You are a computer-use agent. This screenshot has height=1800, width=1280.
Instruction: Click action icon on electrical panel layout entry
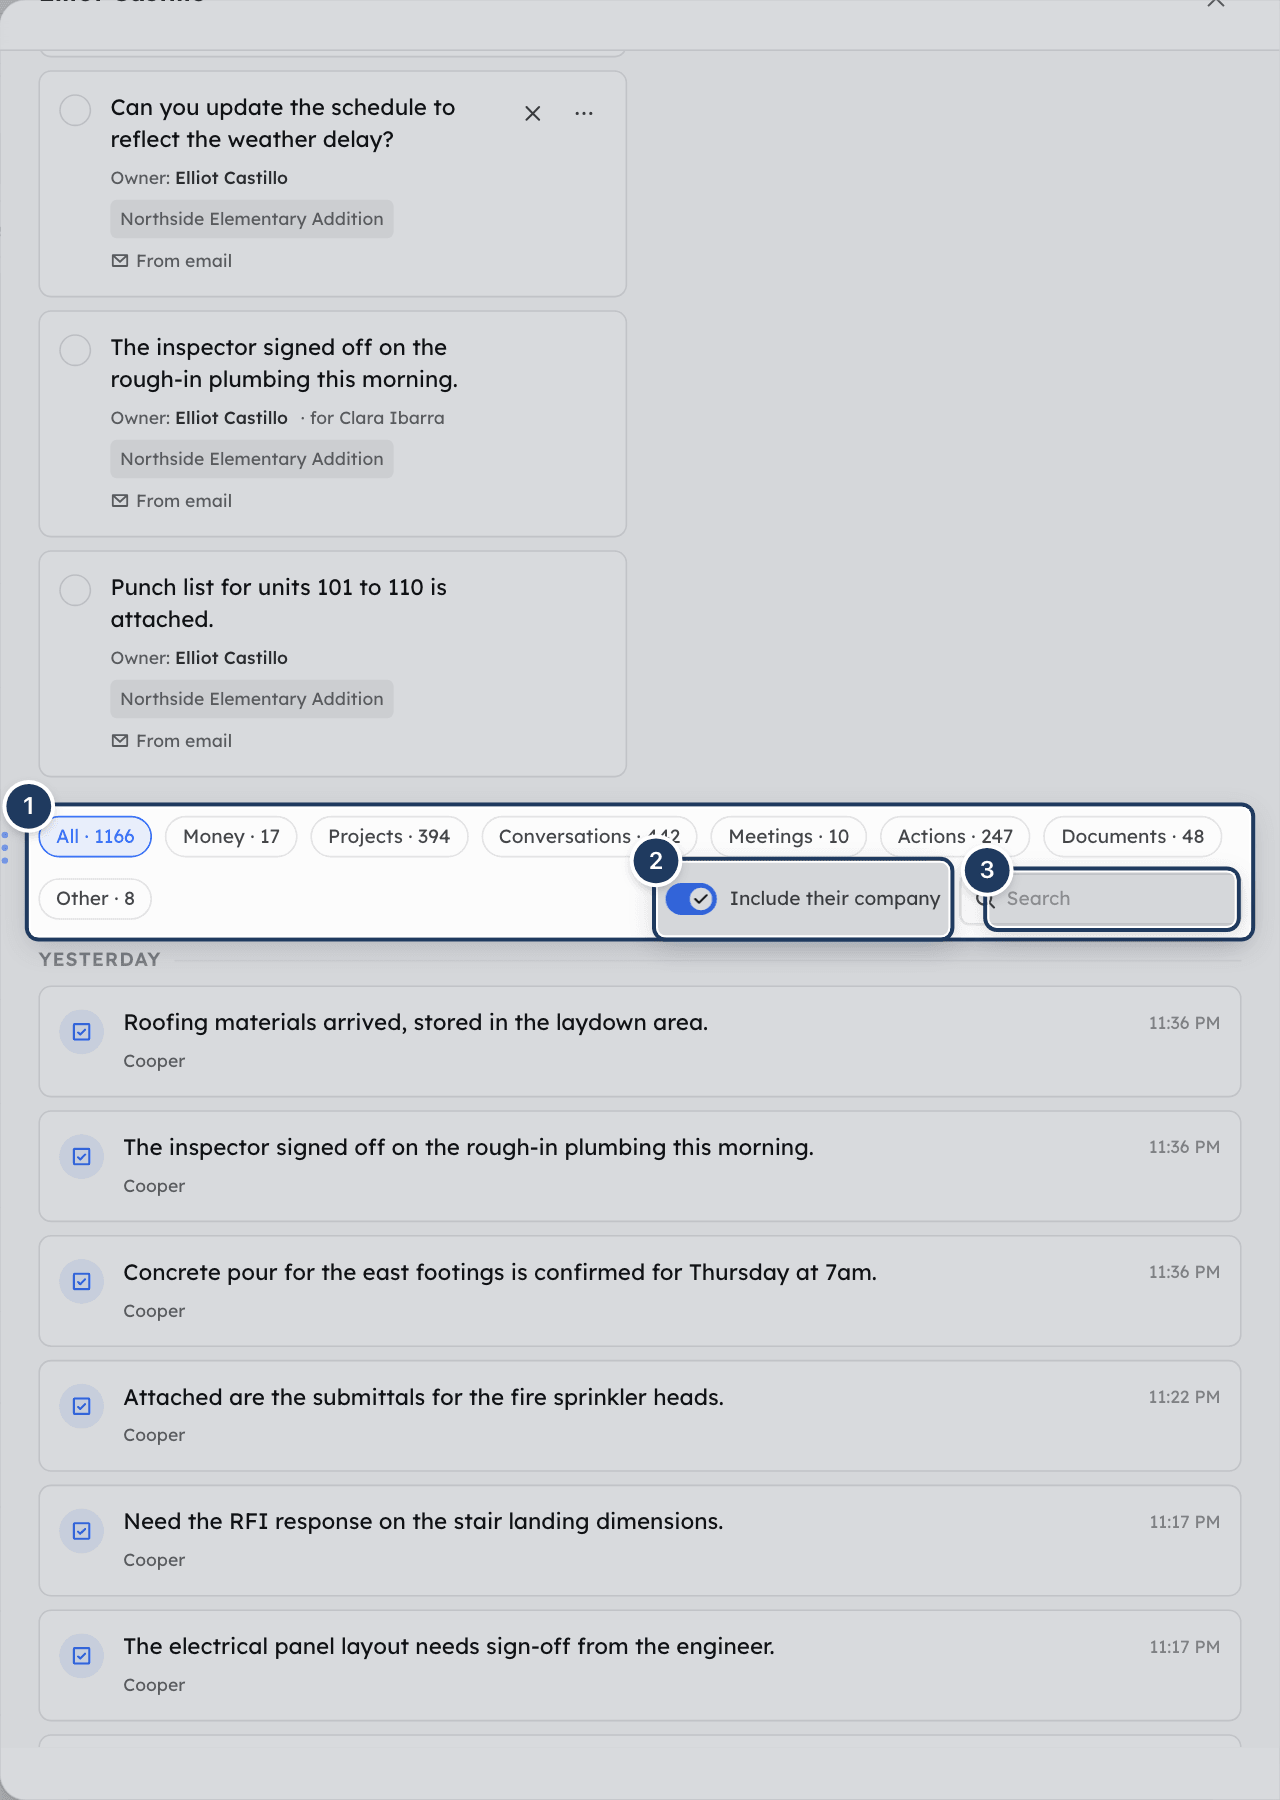pyautogui.click(x=82, y=1656)
